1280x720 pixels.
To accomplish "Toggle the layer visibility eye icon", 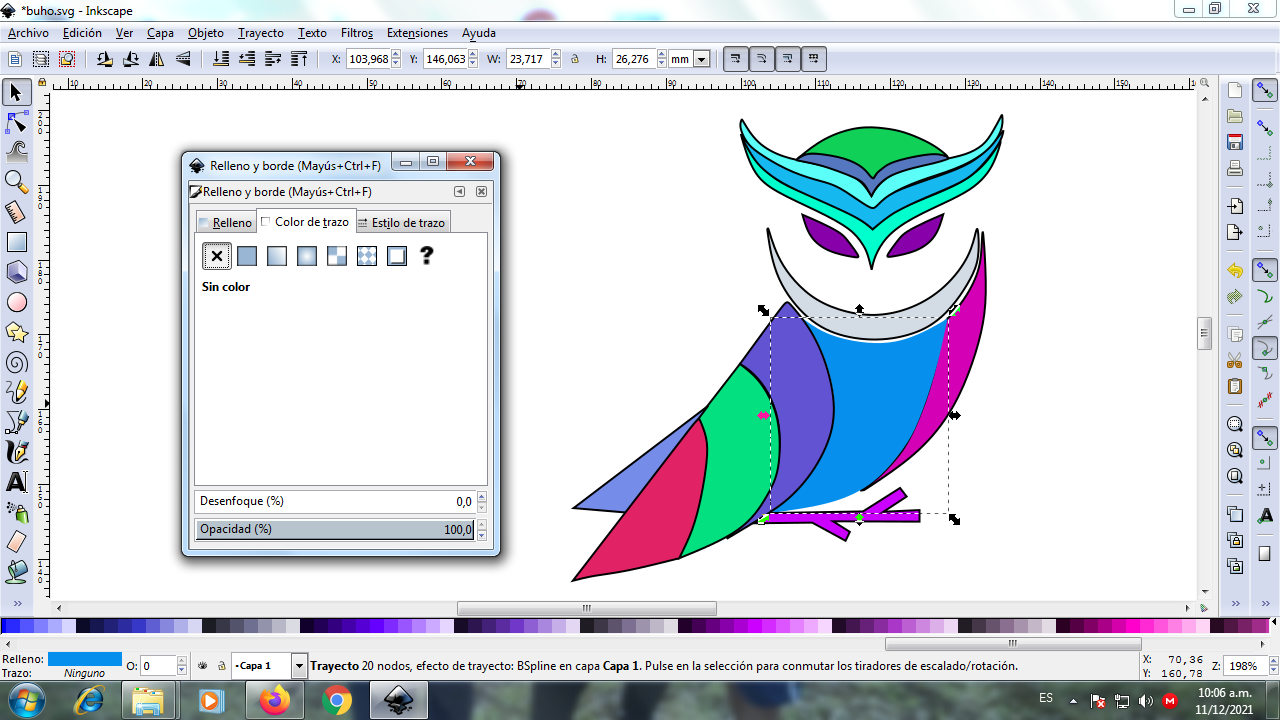I will pos(201,665).
